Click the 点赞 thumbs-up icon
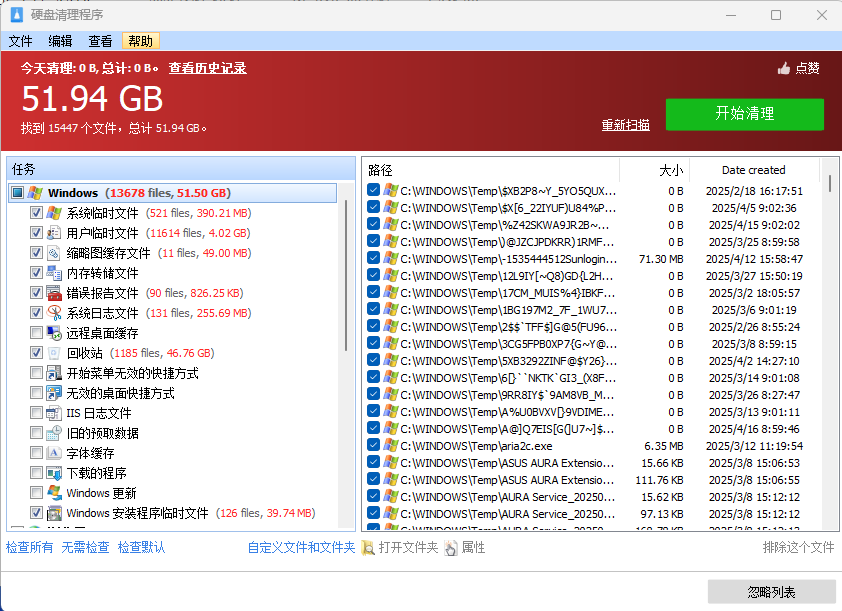Viewport: 842px width, 611px height. pos(784,68)
